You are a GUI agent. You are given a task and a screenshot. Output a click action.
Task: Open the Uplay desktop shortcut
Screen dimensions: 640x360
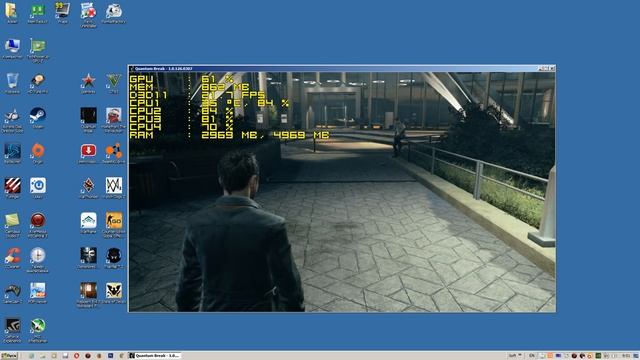tap(38, 187)
